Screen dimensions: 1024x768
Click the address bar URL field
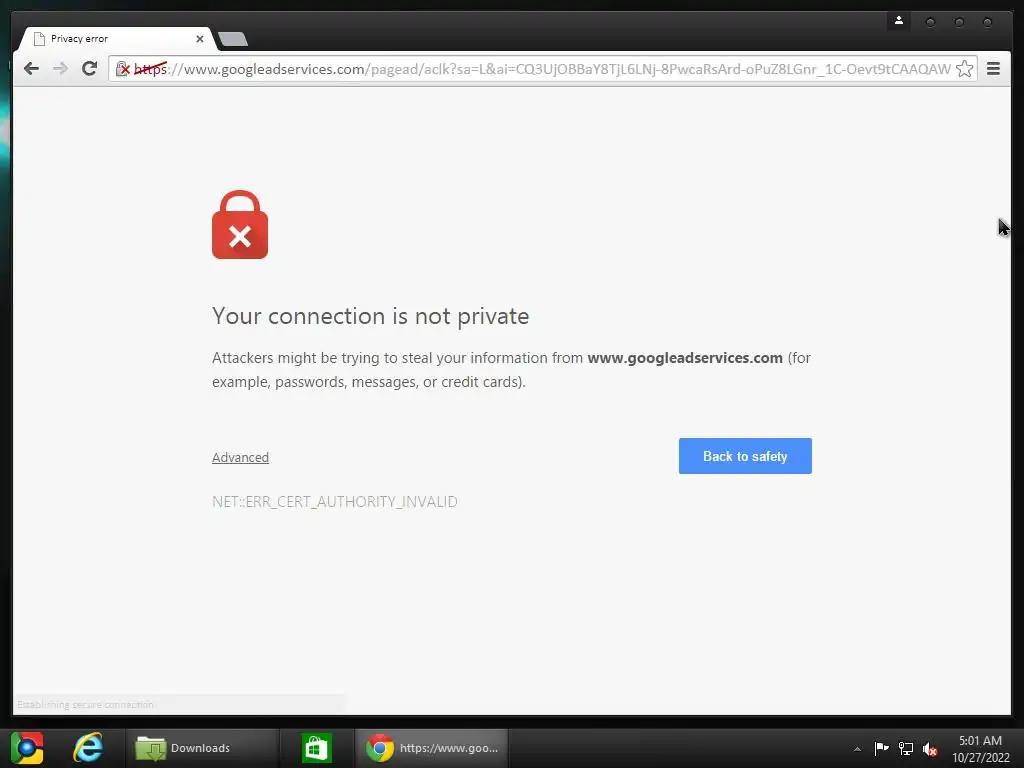coord(542,69)
